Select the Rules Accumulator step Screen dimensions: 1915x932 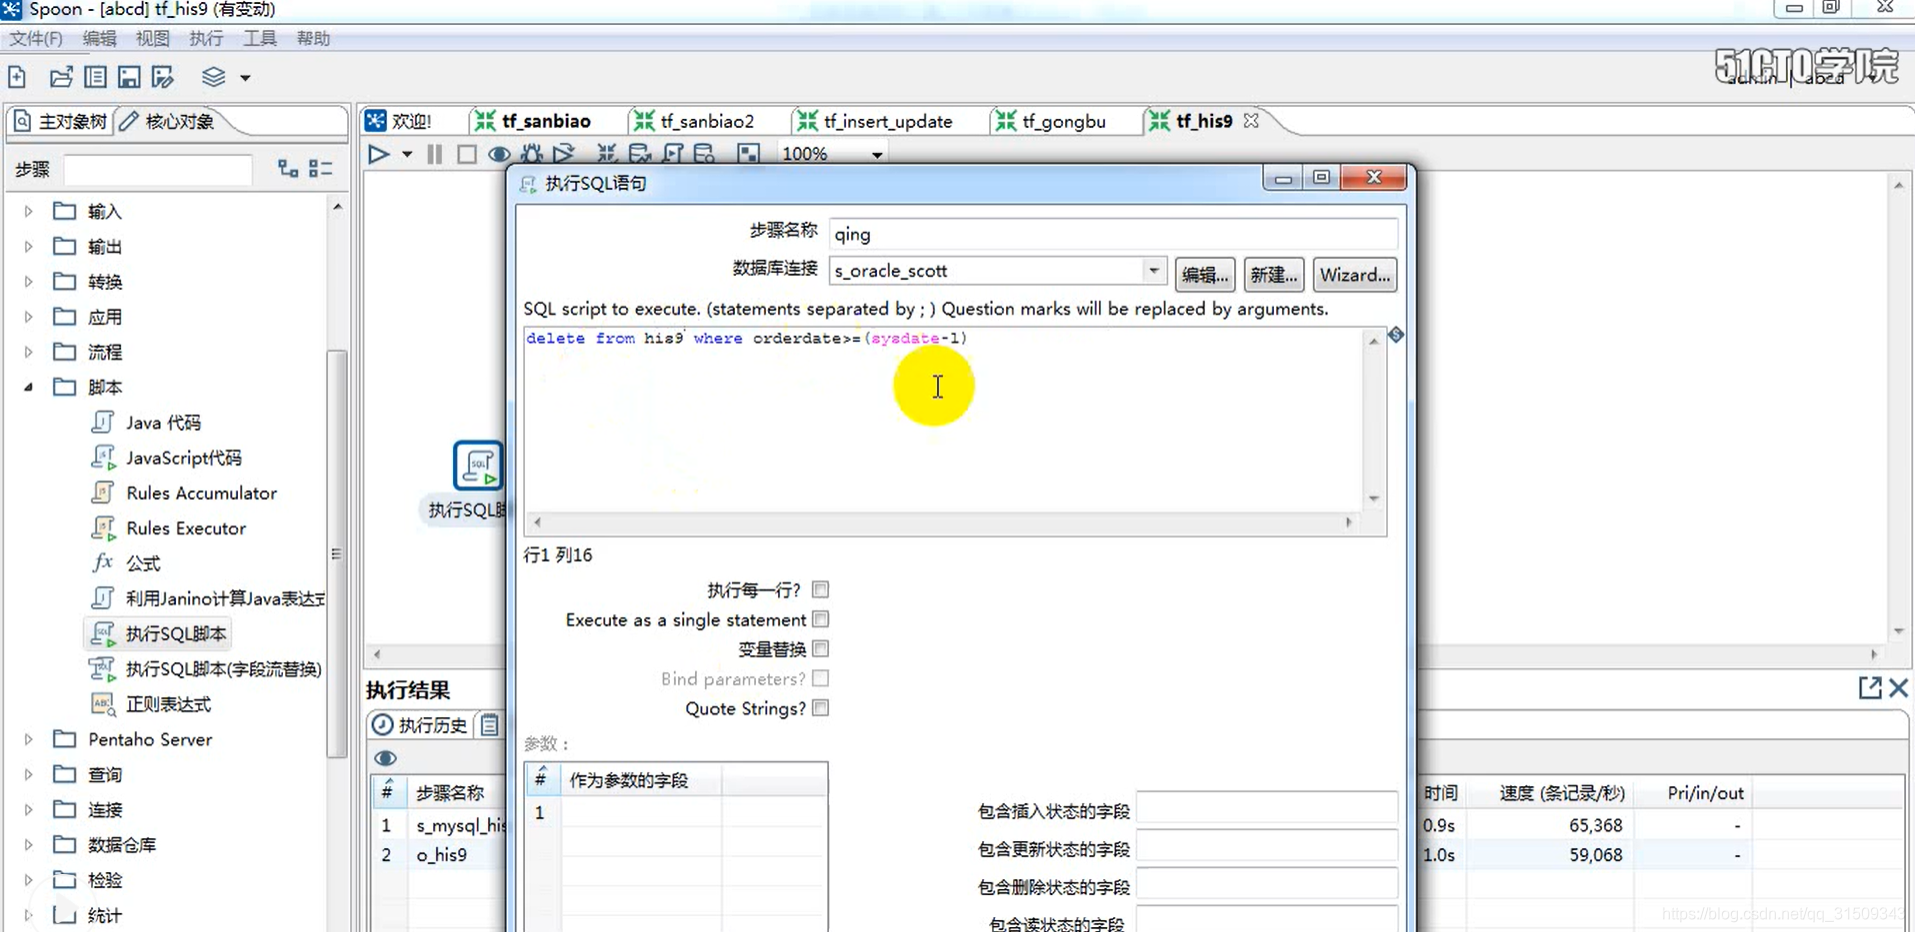click(184, 493)
